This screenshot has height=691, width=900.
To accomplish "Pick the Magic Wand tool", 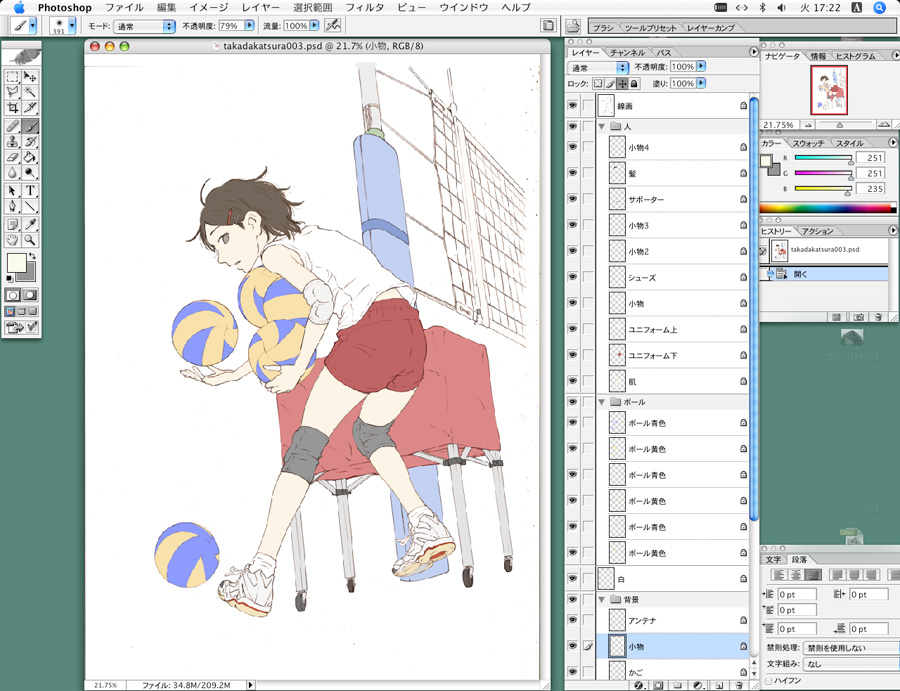I will pyautogui.click(x=30, y=92).
